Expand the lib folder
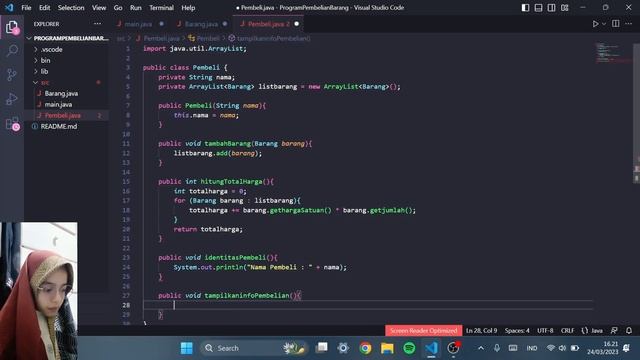 (x=67, y=71)
